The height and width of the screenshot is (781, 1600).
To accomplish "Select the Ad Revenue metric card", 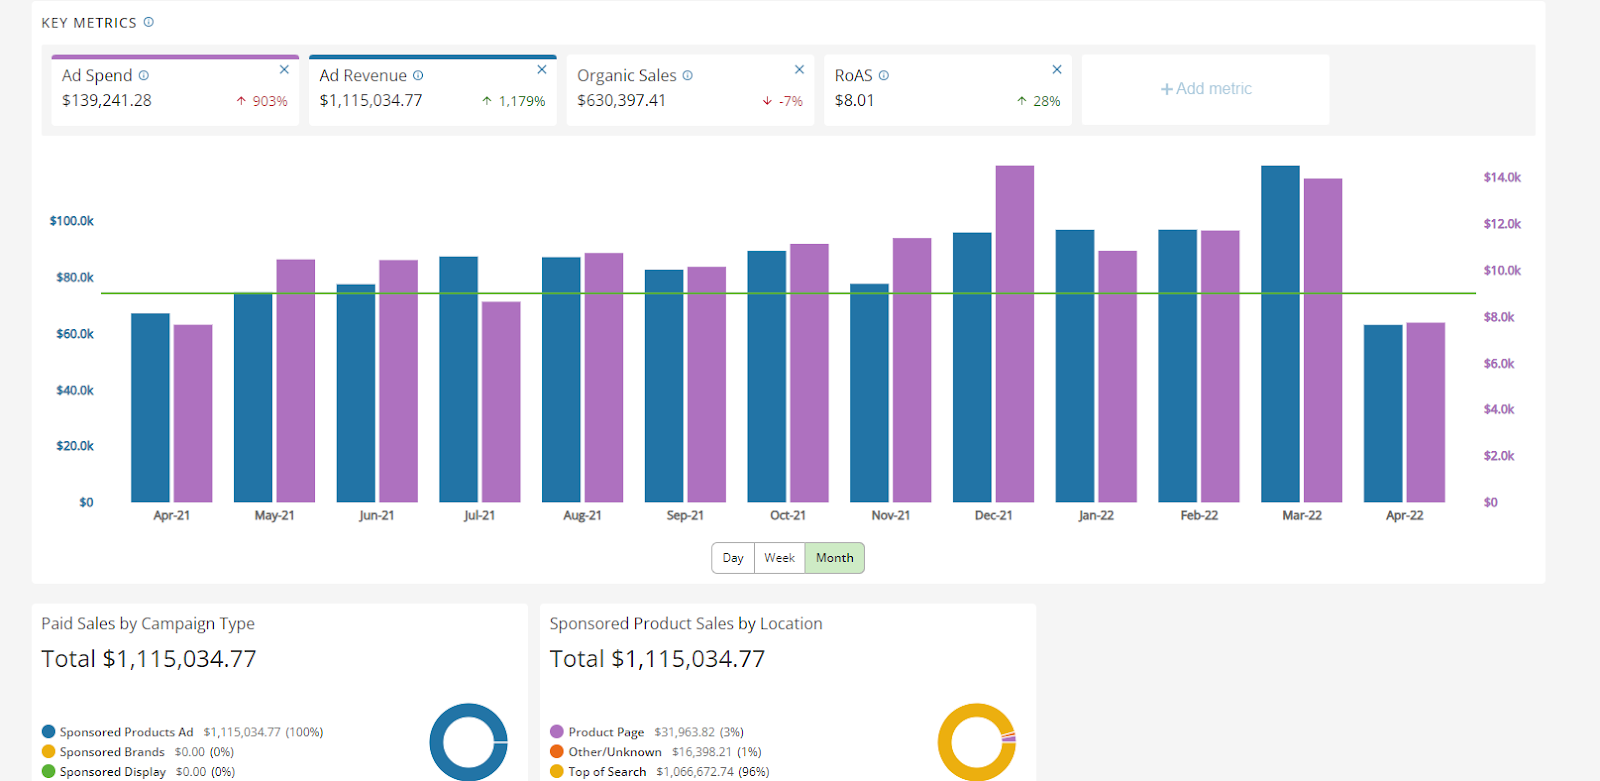I will point(433,90).
